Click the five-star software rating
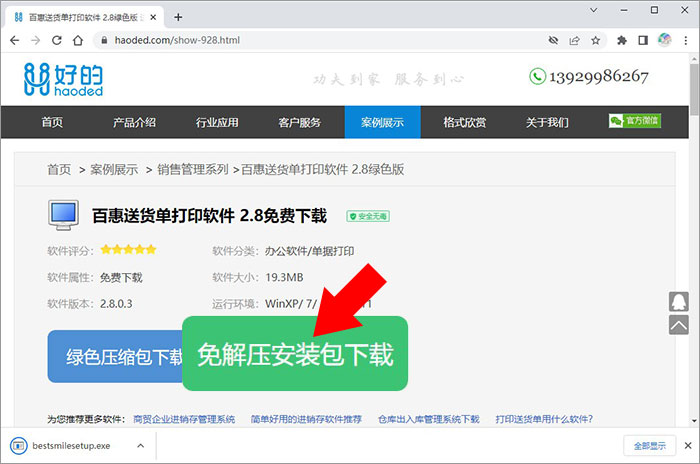This screenshot has width=700, height=464. [129, 249]
